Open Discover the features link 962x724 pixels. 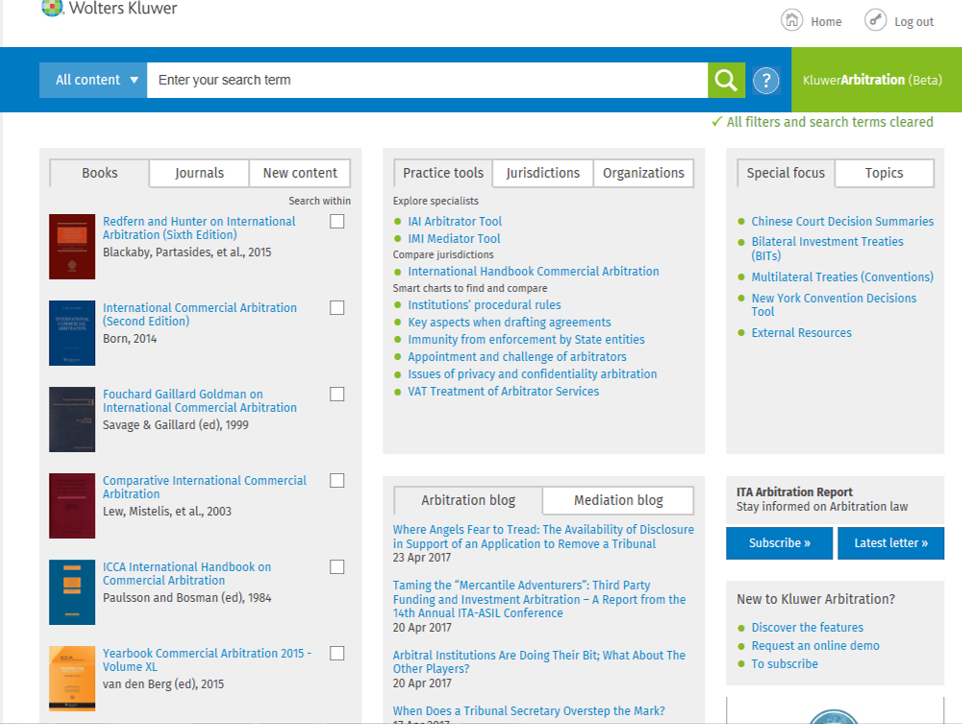(x=807, y=628)
